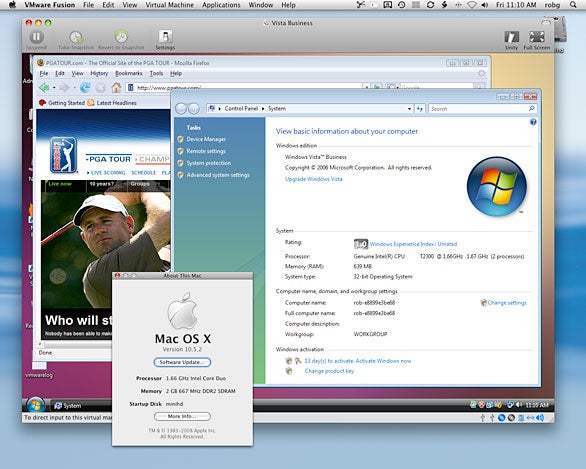Go back in Control Panel window
This screenshot has width=586, height=469.
(181, 108)
